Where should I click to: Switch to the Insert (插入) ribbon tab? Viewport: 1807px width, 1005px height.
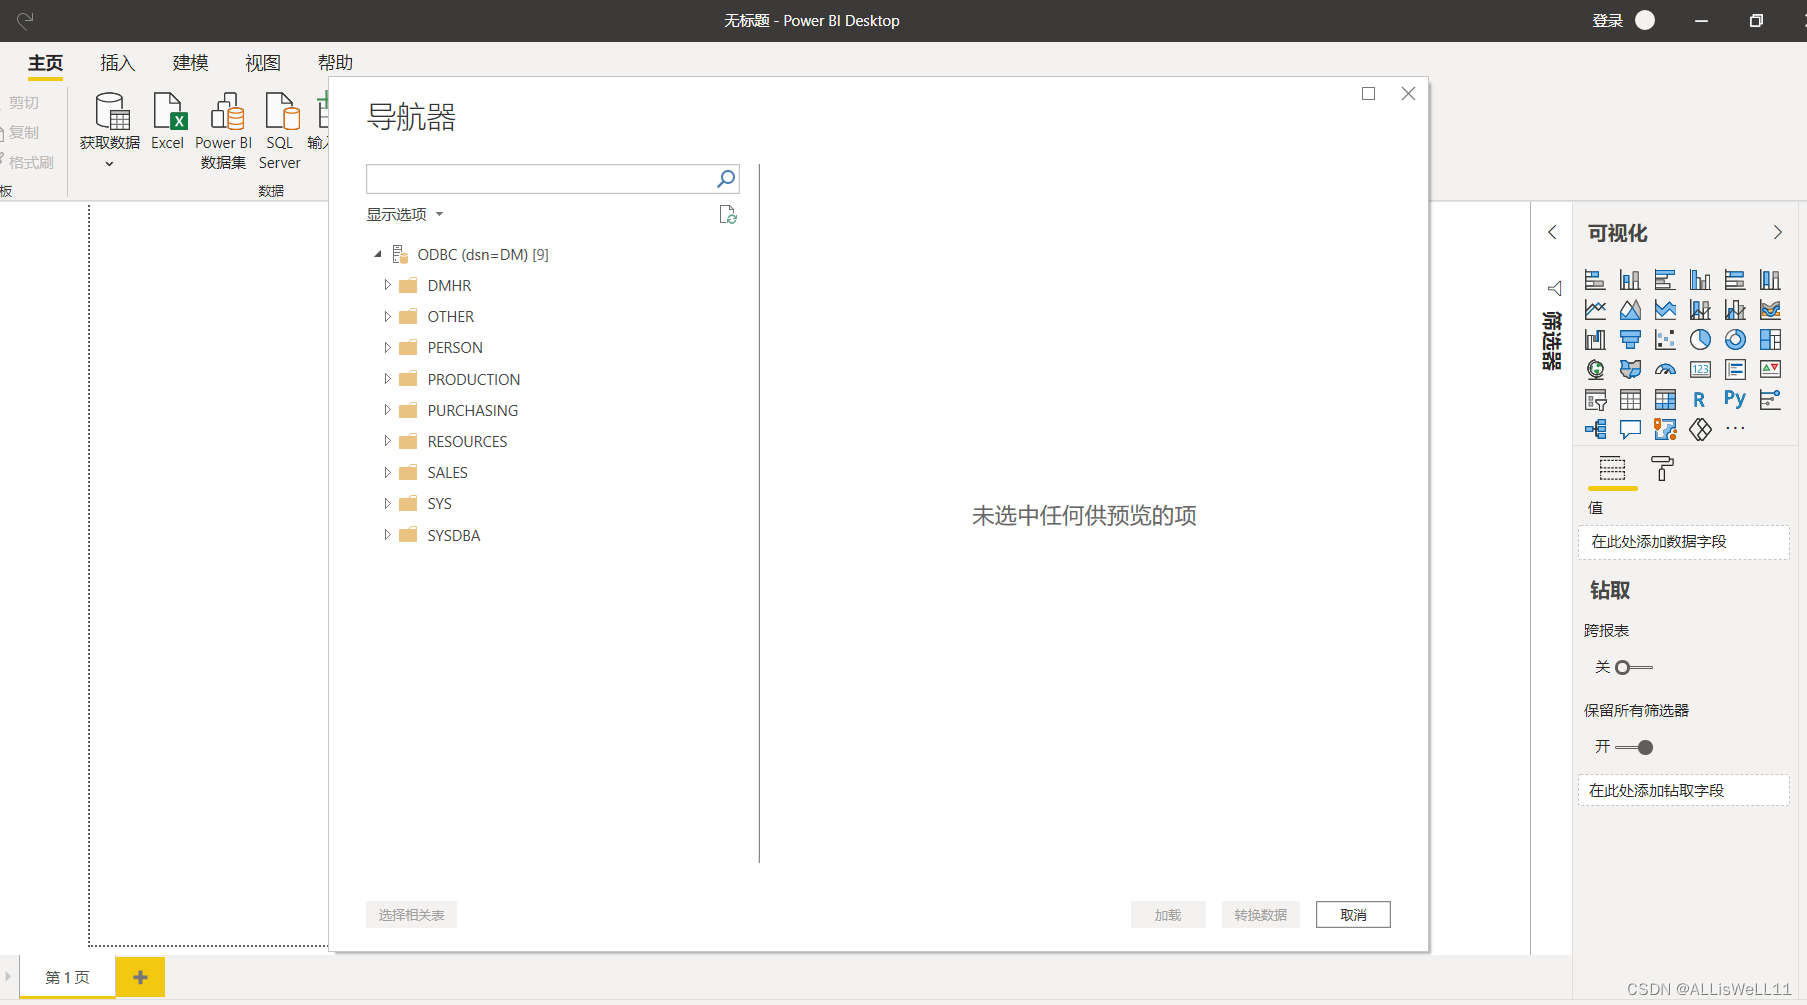(118, 63)
